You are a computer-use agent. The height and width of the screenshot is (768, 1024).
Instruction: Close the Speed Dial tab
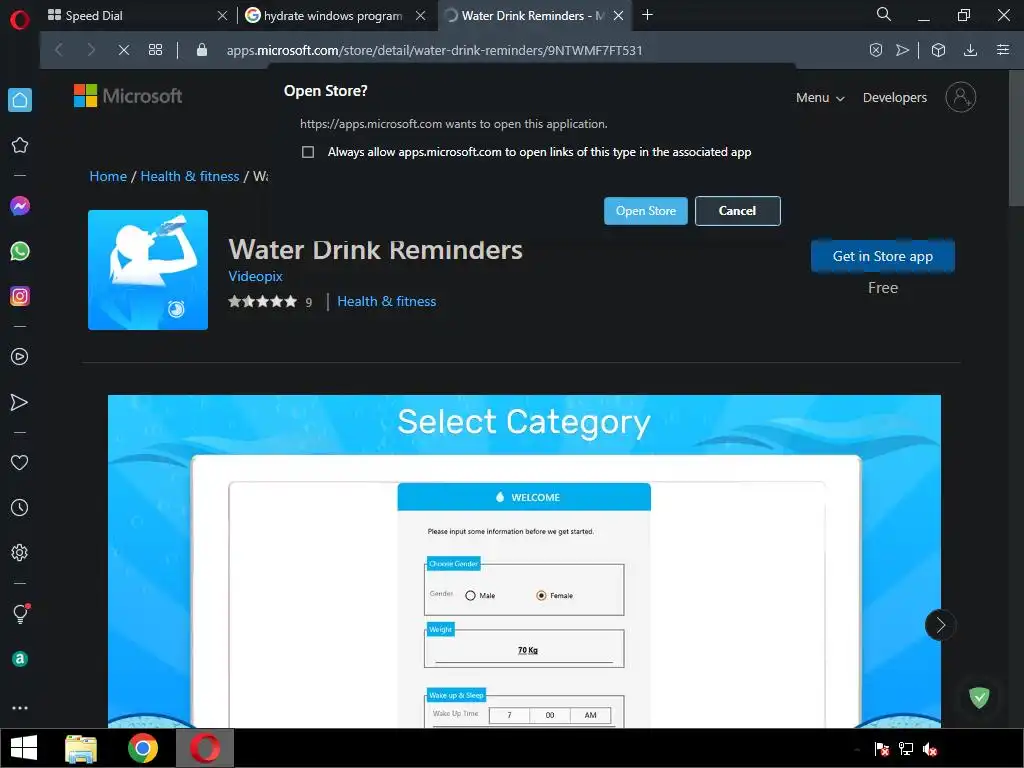click(x=222, y=15)
